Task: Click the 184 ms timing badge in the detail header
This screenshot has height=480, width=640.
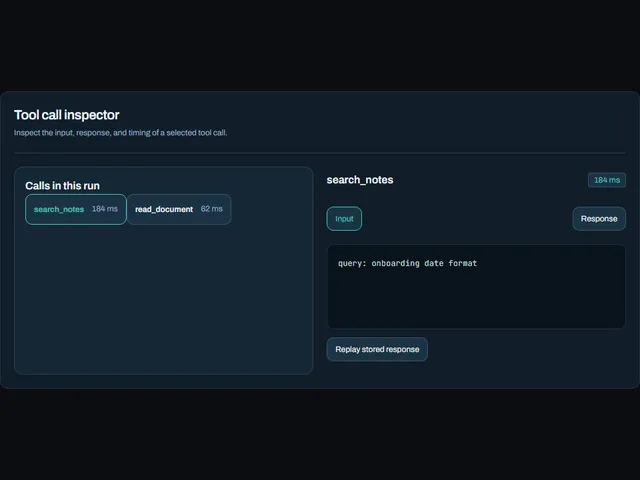Action: (x=607, y=180)
